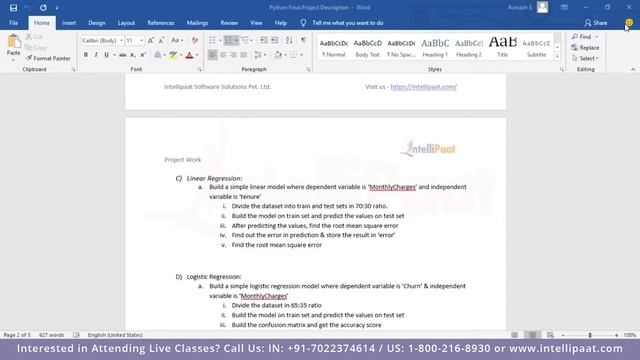Click the Align Right icon
This screenshot has height=360, width=640.
233,55
